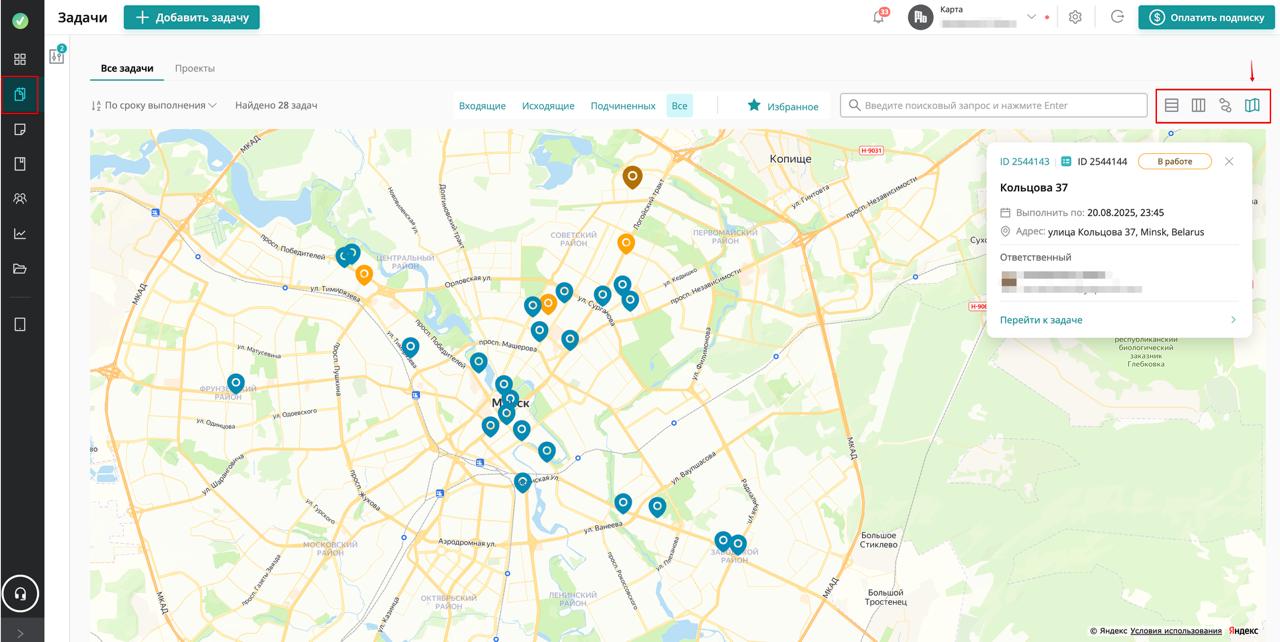Open the mobile device icon in sidebar

point(20,324)
